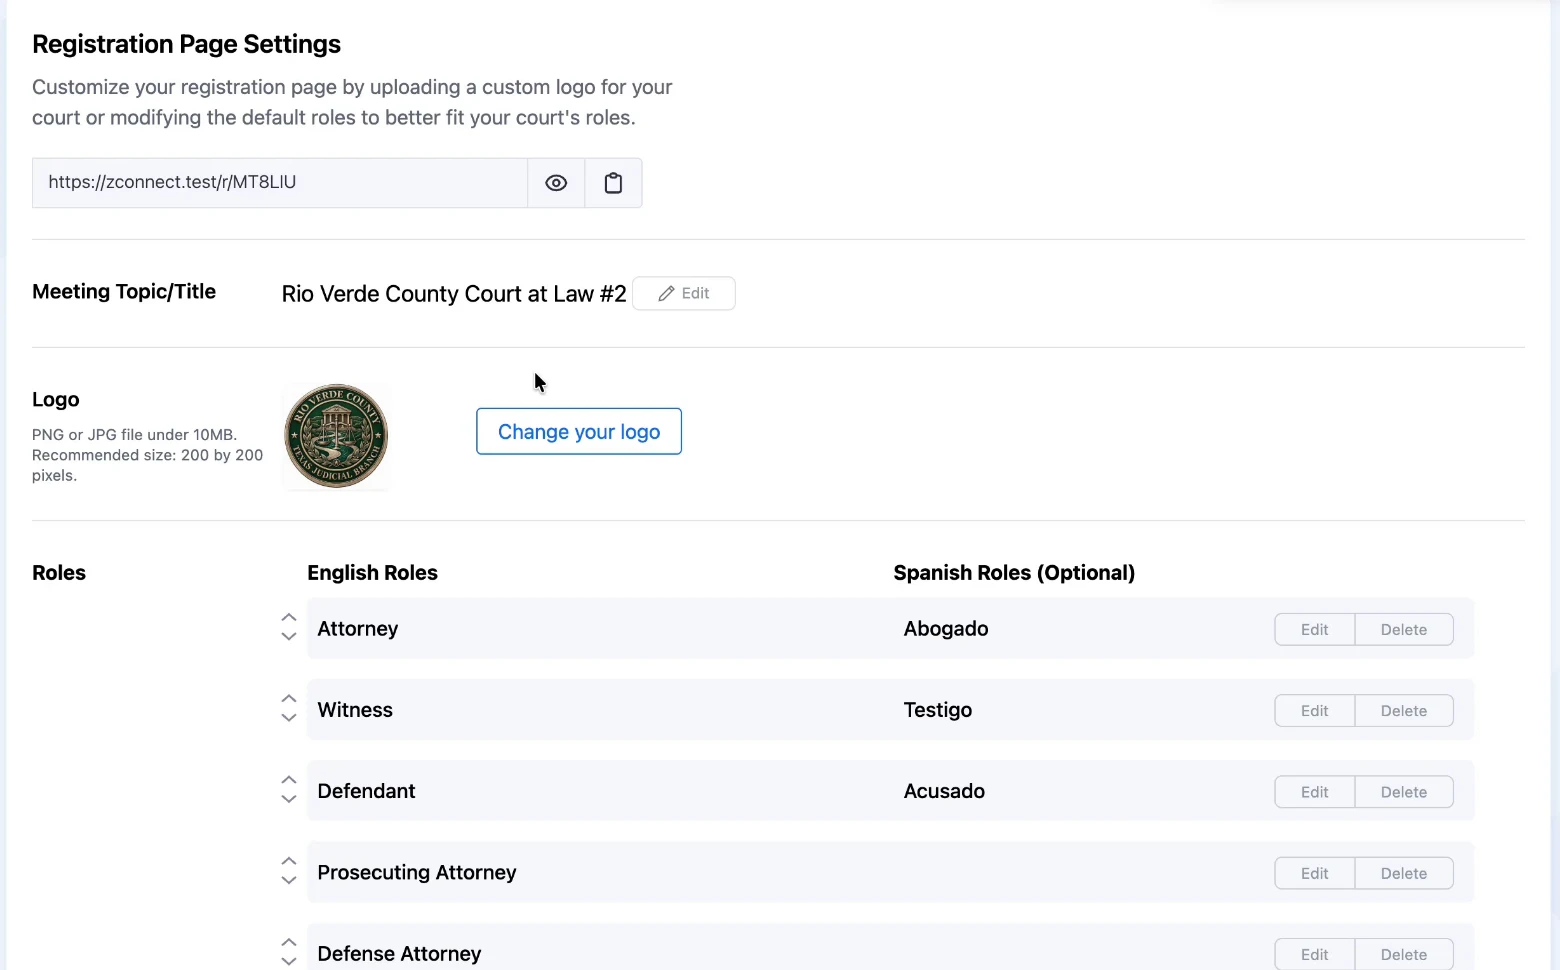Delete the Witness role
This screenshot has width=1560, height=970.
point(1404,710)
